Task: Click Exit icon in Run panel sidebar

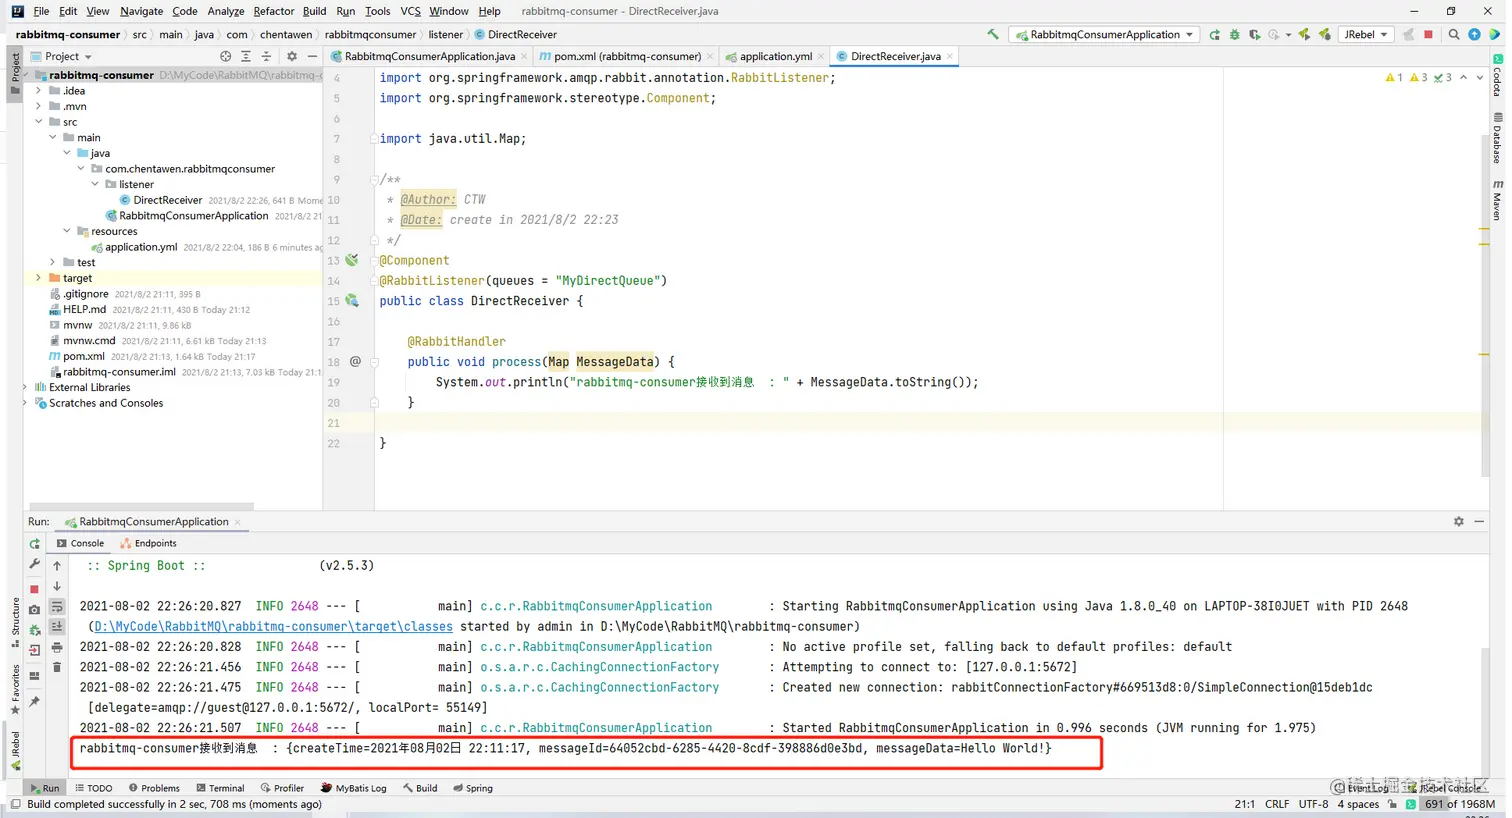Action: point(35,650)
